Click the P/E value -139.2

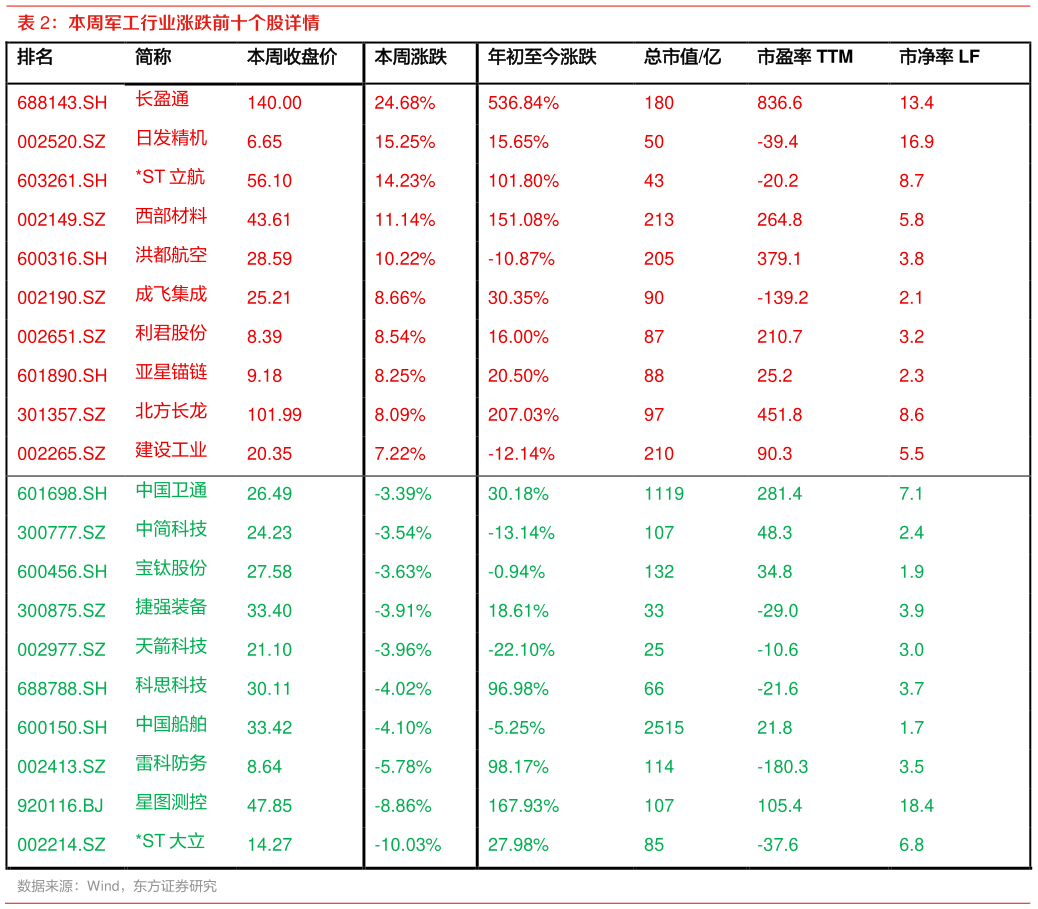click(783, 298)
